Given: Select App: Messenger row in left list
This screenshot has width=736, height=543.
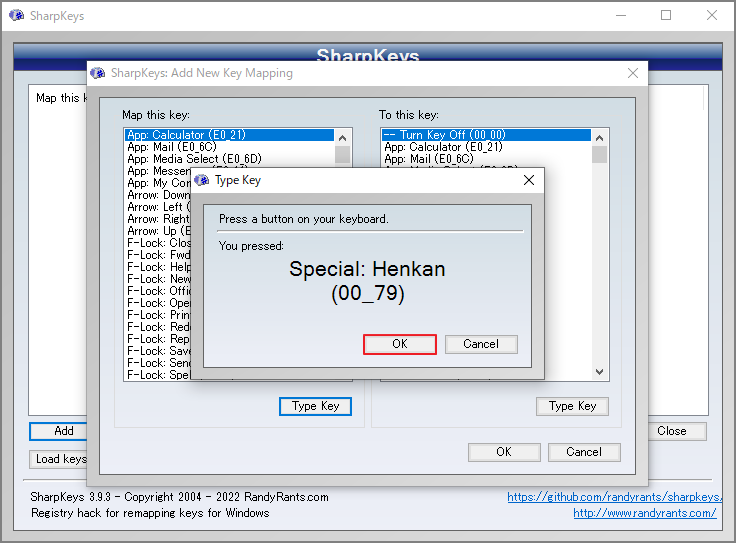Looking at the screenshot, I should (x=158, y=171).
